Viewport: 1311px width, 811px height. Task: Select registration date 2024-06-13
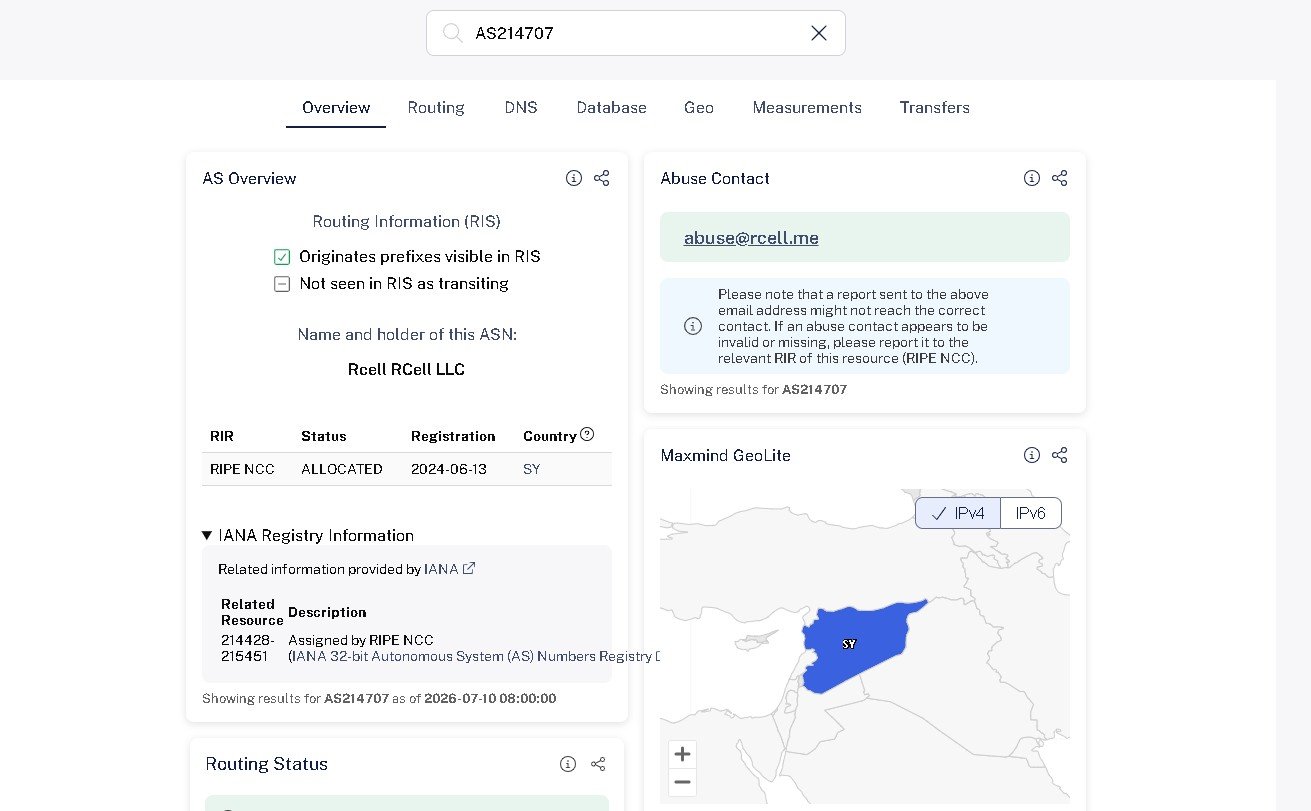(x=449, y=469)
